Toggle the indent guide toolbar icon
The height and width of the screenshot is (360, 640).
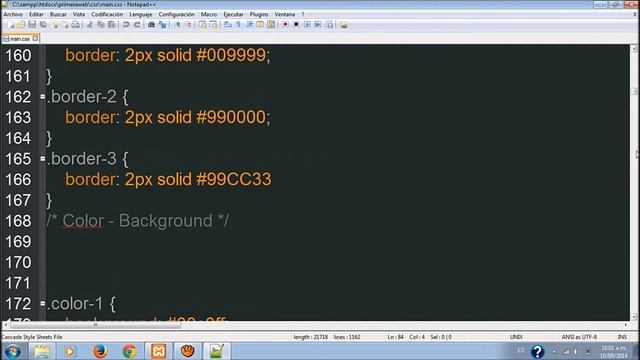[x=249, y=25]
